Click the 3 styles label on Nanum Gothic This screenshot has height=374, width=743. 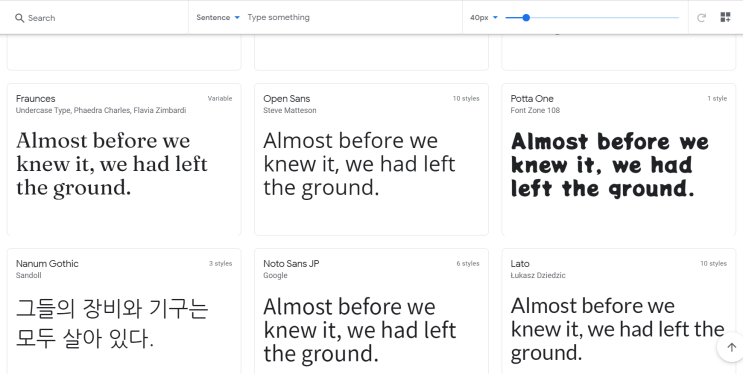click(220, 264)
